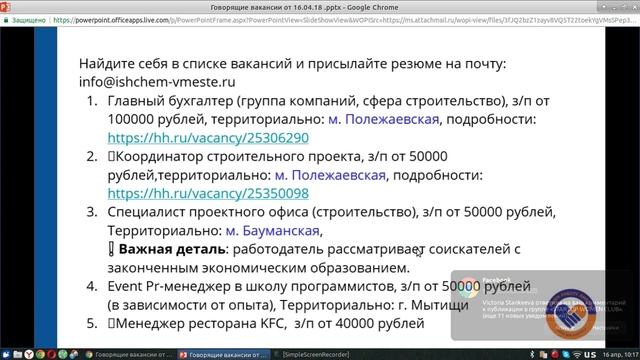Click the 'м. Бауманская' metro text
This screenshot has width=640, height=360.
[x=273, y=231]
